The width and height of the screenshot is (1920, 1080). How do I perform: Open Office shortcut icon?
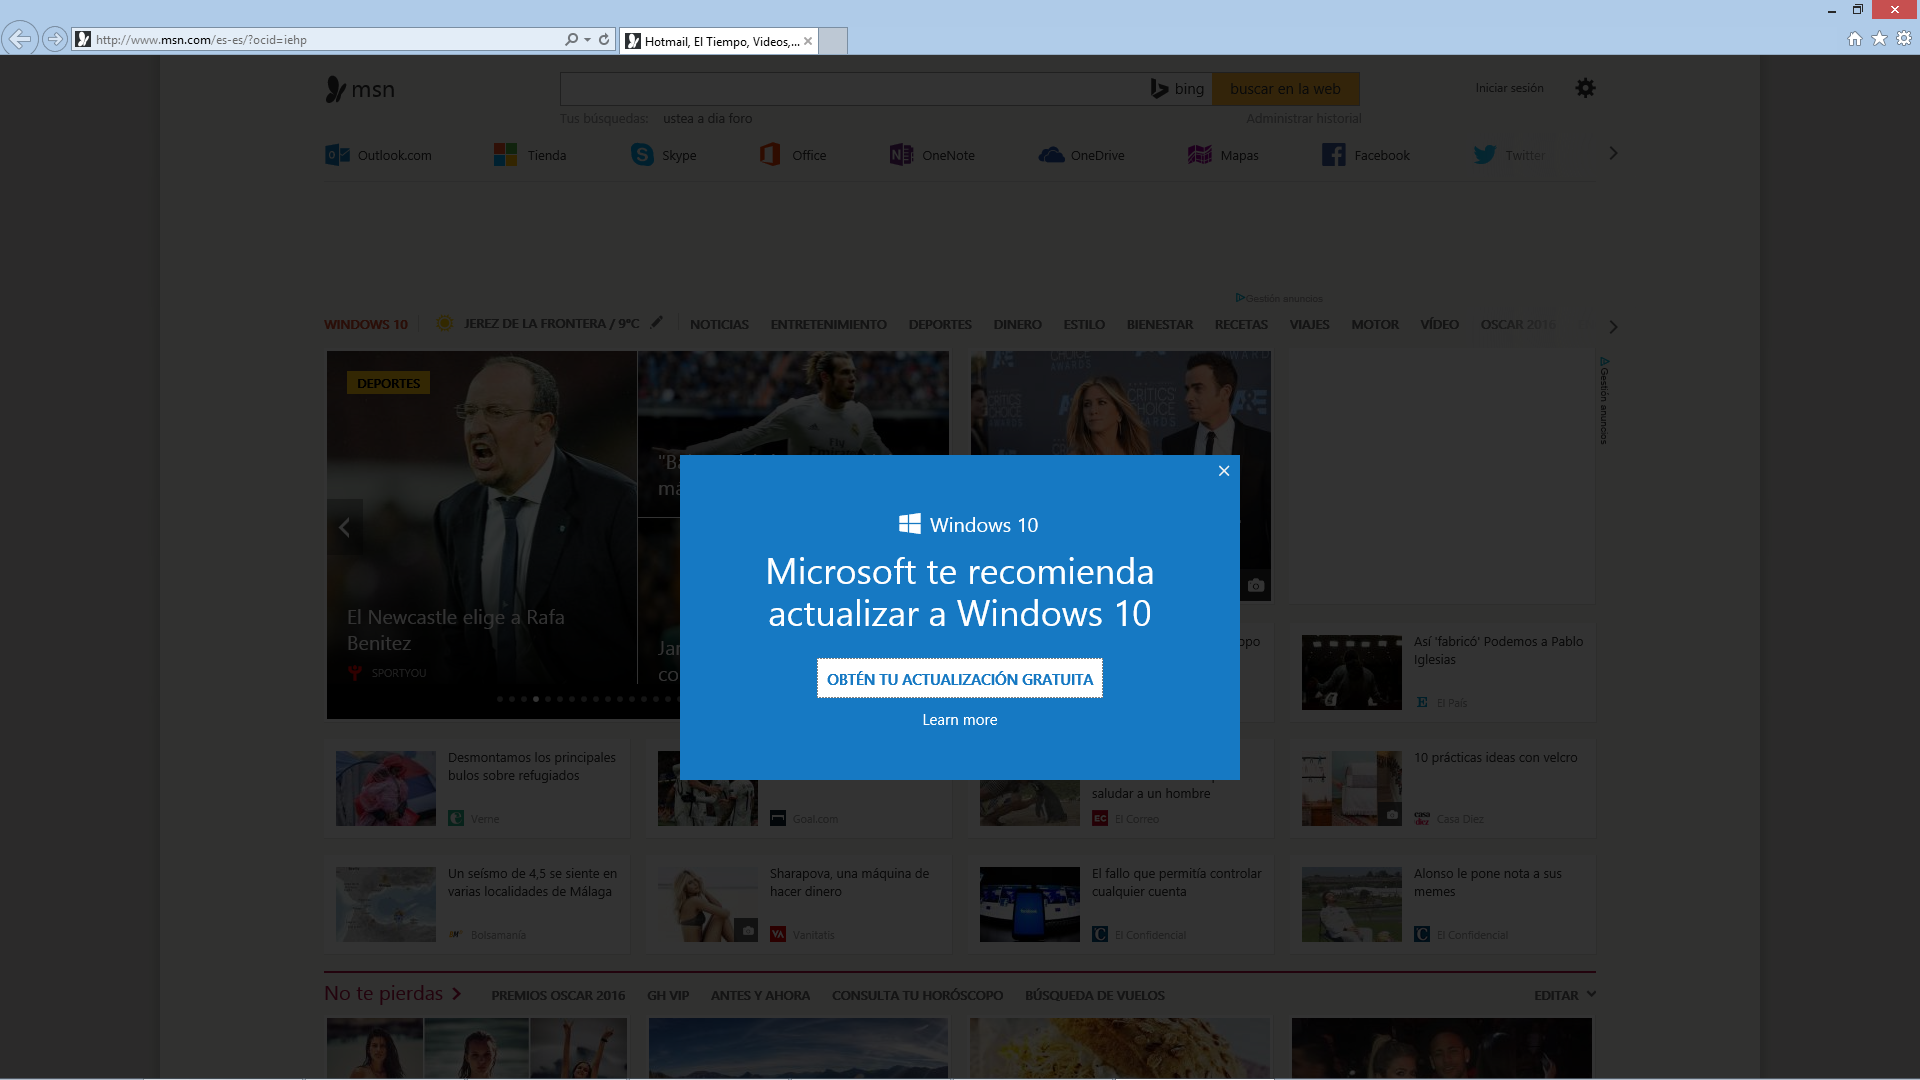[x=770, y=155]
